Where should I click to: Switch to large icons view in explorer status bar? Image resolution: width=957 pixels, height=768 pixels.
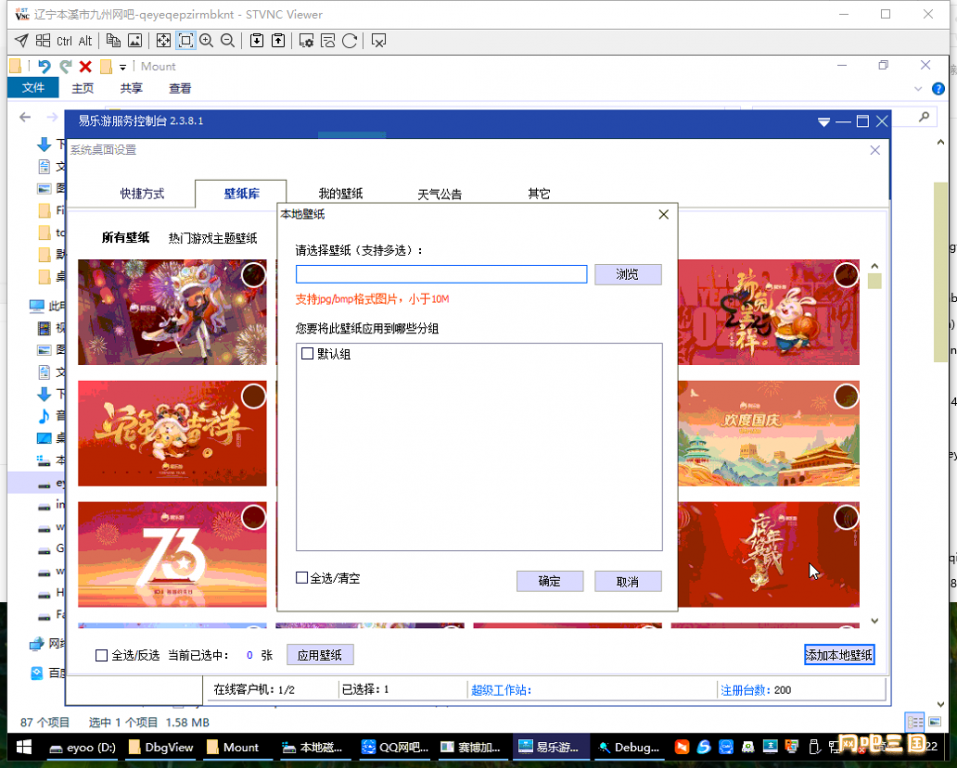(x=934, y=722)
